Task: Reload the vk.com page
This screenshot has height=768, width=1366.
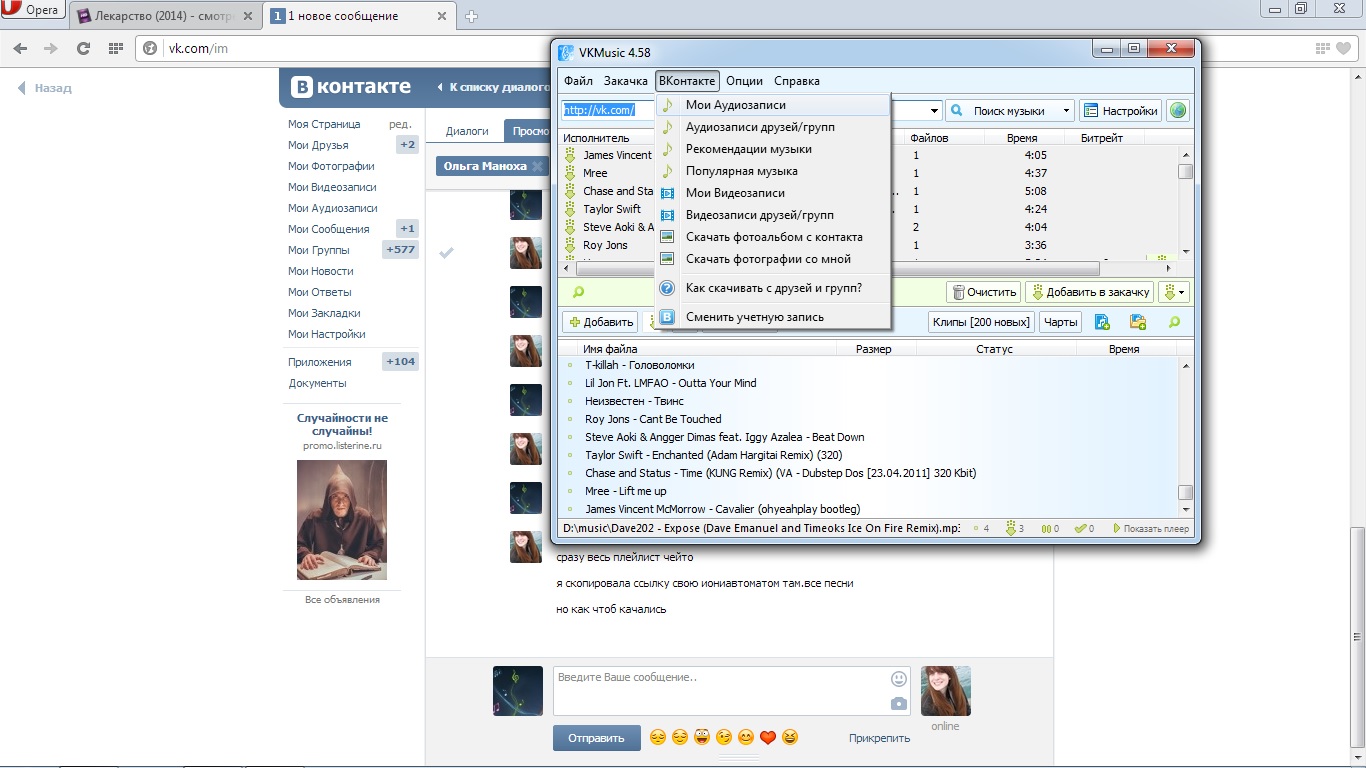Action: (83, 48)
